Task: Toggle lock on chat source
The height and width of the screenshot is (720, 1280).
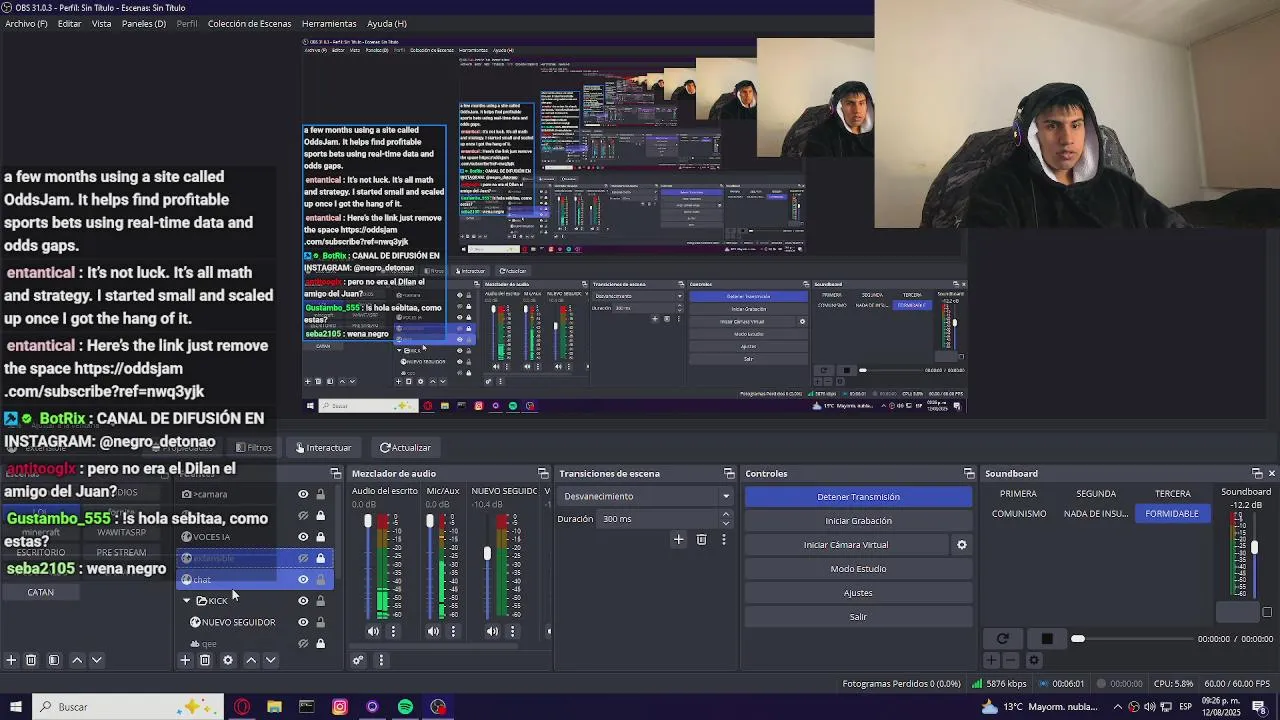Action: coord(321,579)
